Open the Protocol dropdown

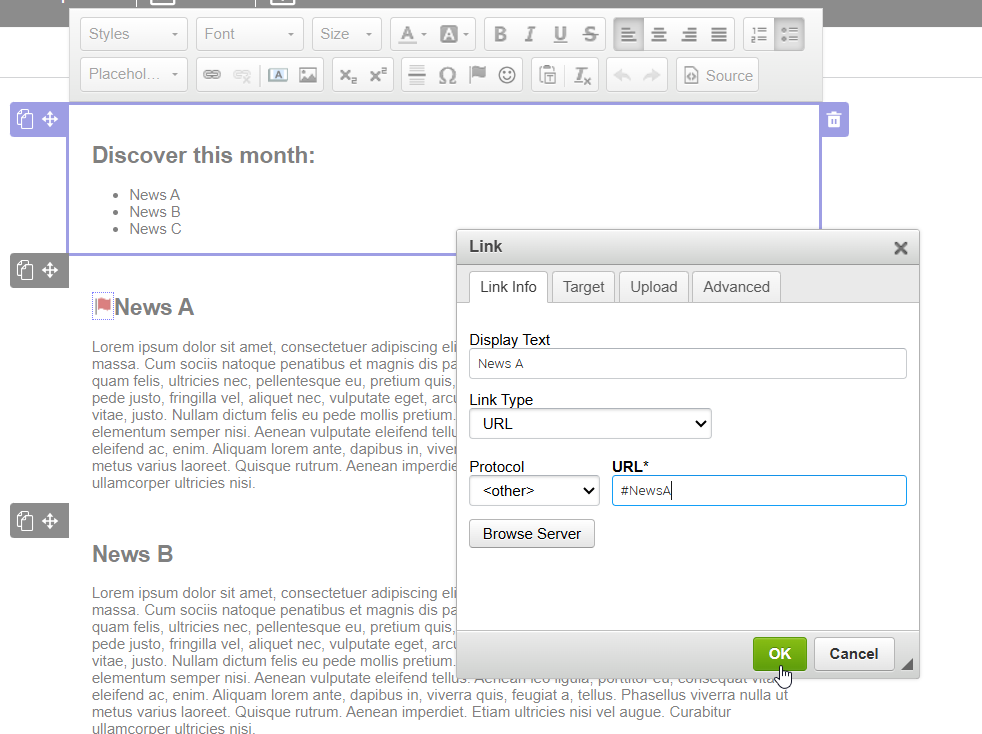coord(534,491)
